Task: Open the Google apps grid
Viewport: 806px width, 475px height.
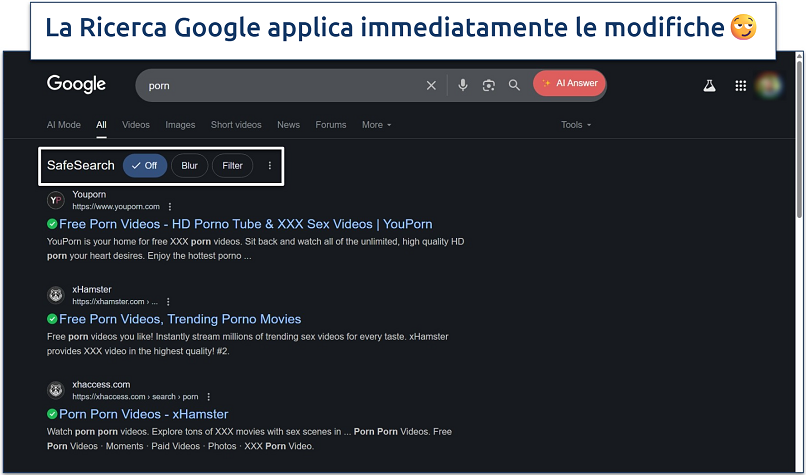Action: point(741,86)
